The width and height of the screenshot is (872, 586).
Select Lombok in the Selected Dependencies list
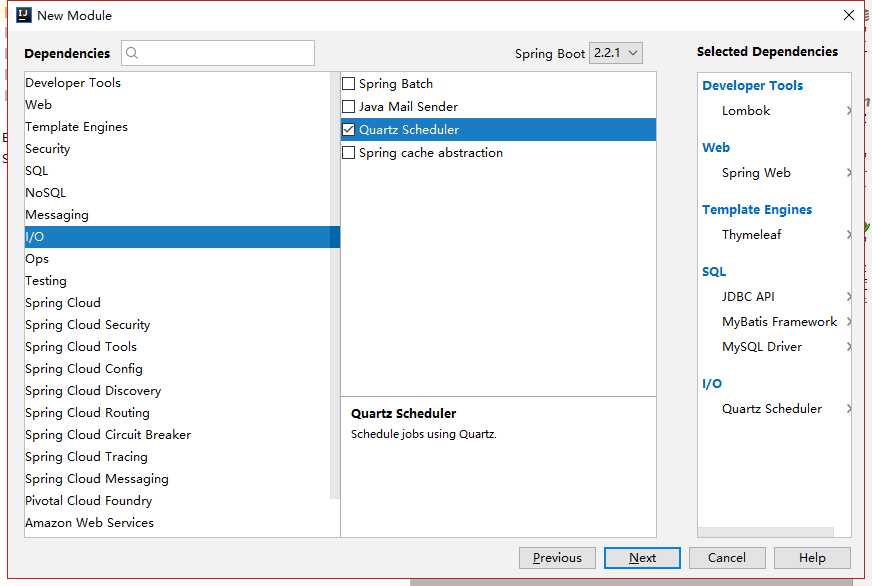pyautogui.click(x=746, y=111)
